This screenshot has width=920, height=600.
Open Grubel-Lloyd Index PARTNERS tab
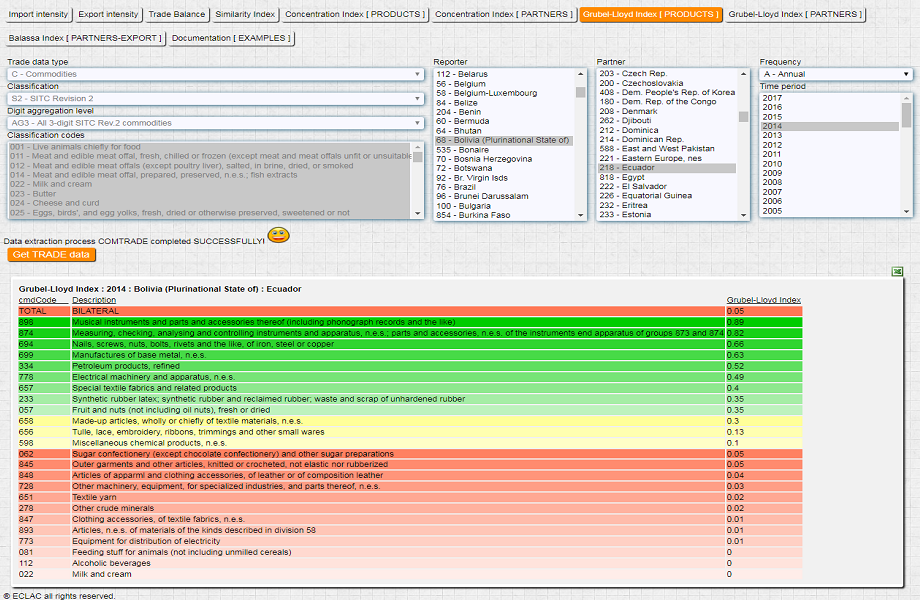pos(793,15)
